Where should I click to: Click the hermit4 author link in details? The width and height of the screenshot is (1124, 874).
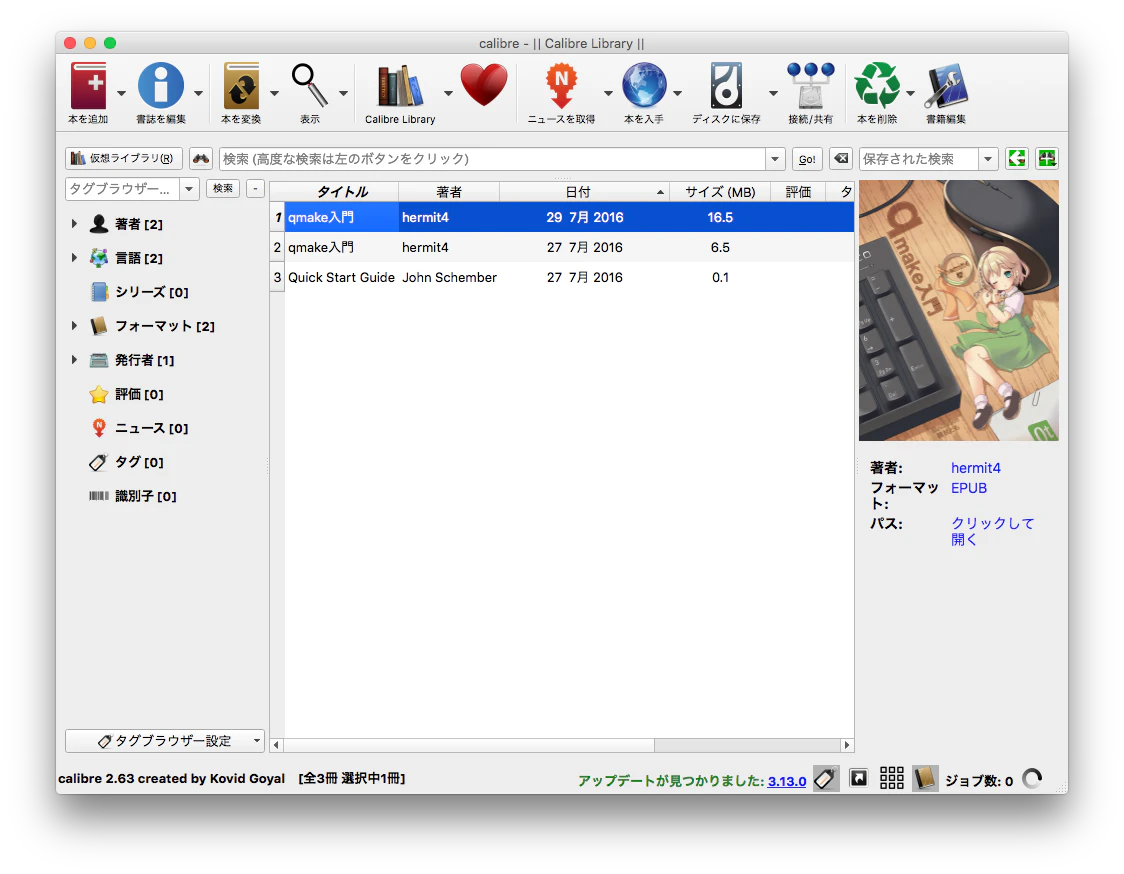(x=976, y=467)
